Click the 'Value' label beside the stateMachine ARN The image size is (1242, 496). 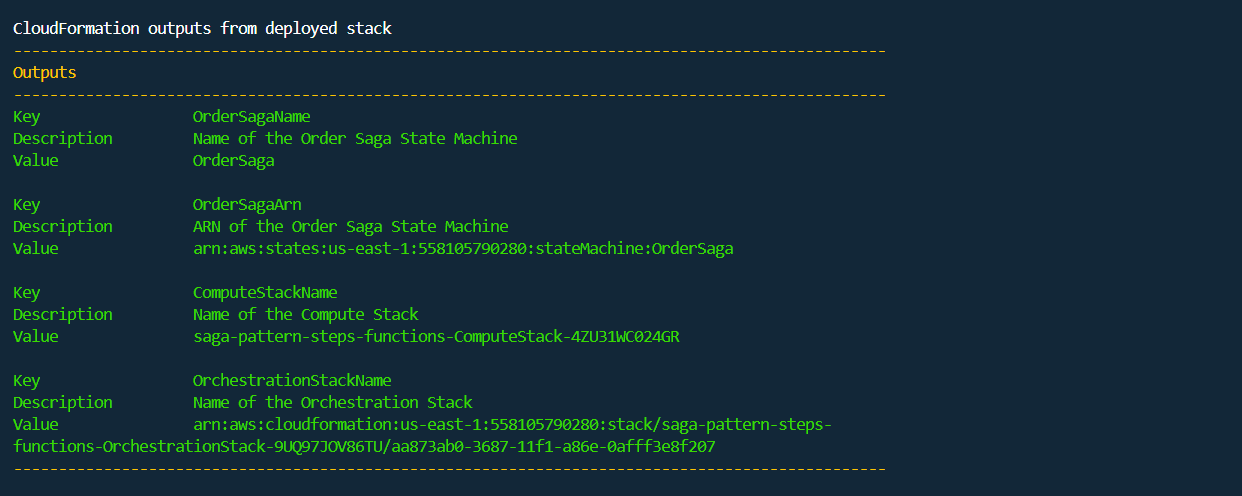click(x=36, y=249)
